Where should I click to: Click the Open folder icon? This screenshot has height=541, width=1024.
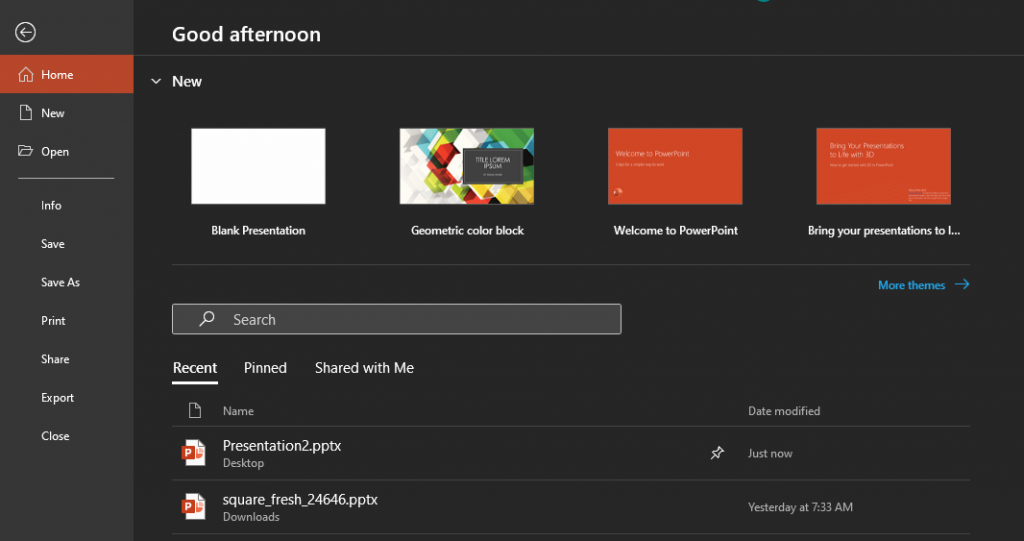(25, 151)
